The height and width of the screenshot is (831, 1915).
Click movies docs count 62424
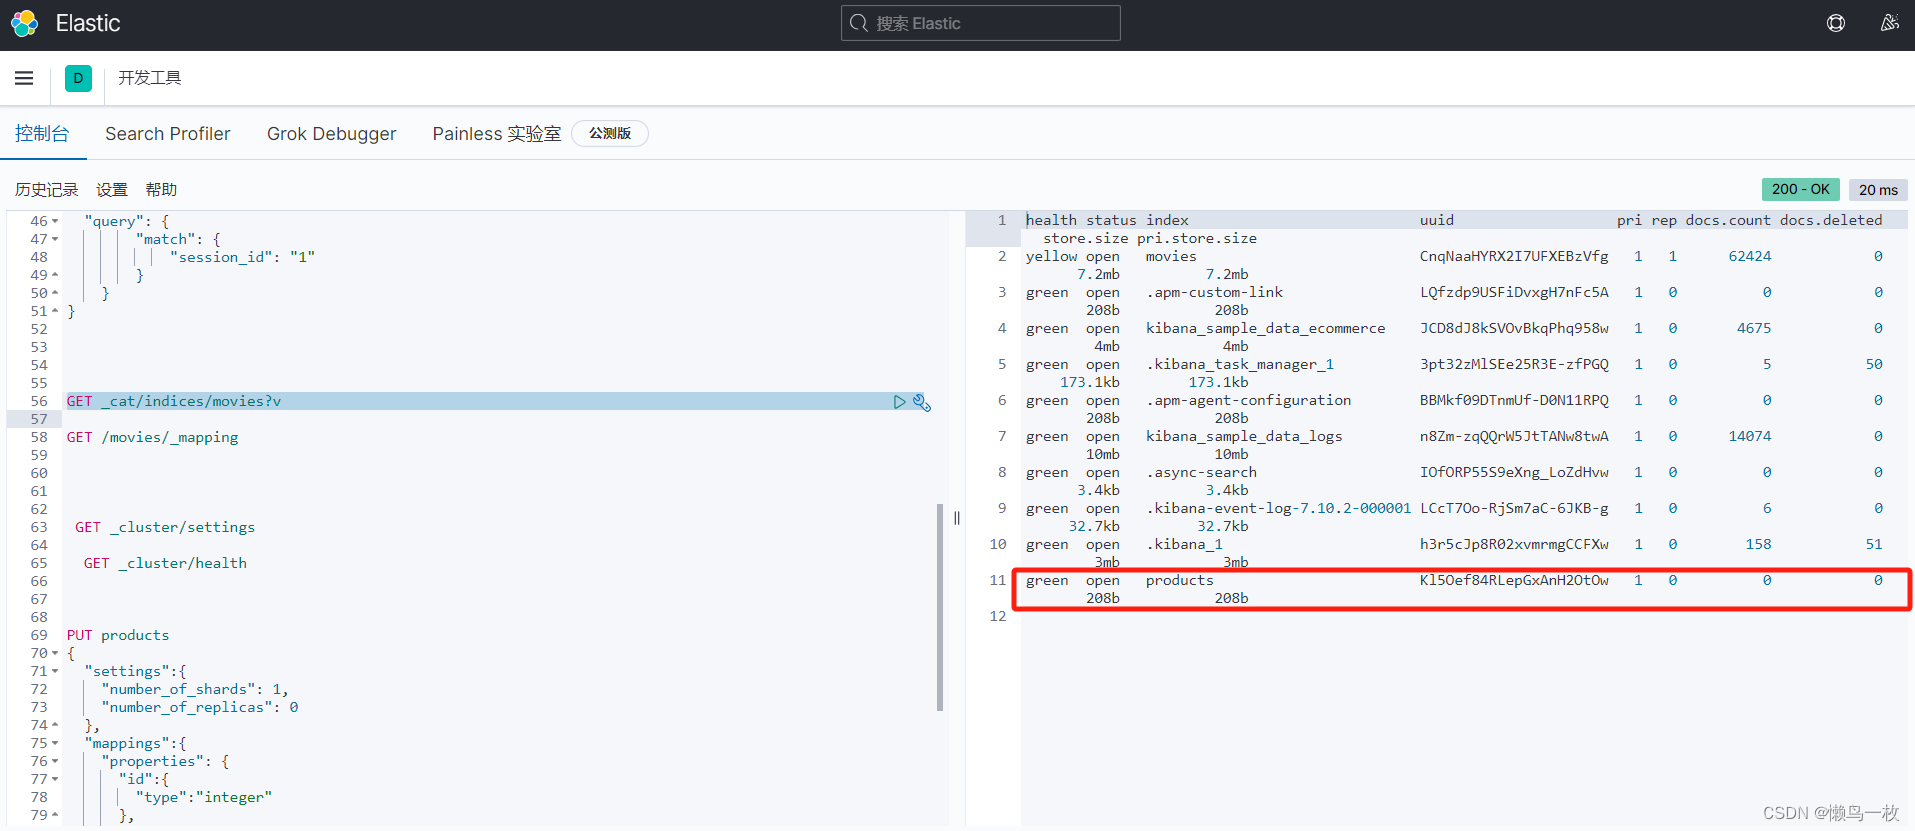tap(1750, 256)
